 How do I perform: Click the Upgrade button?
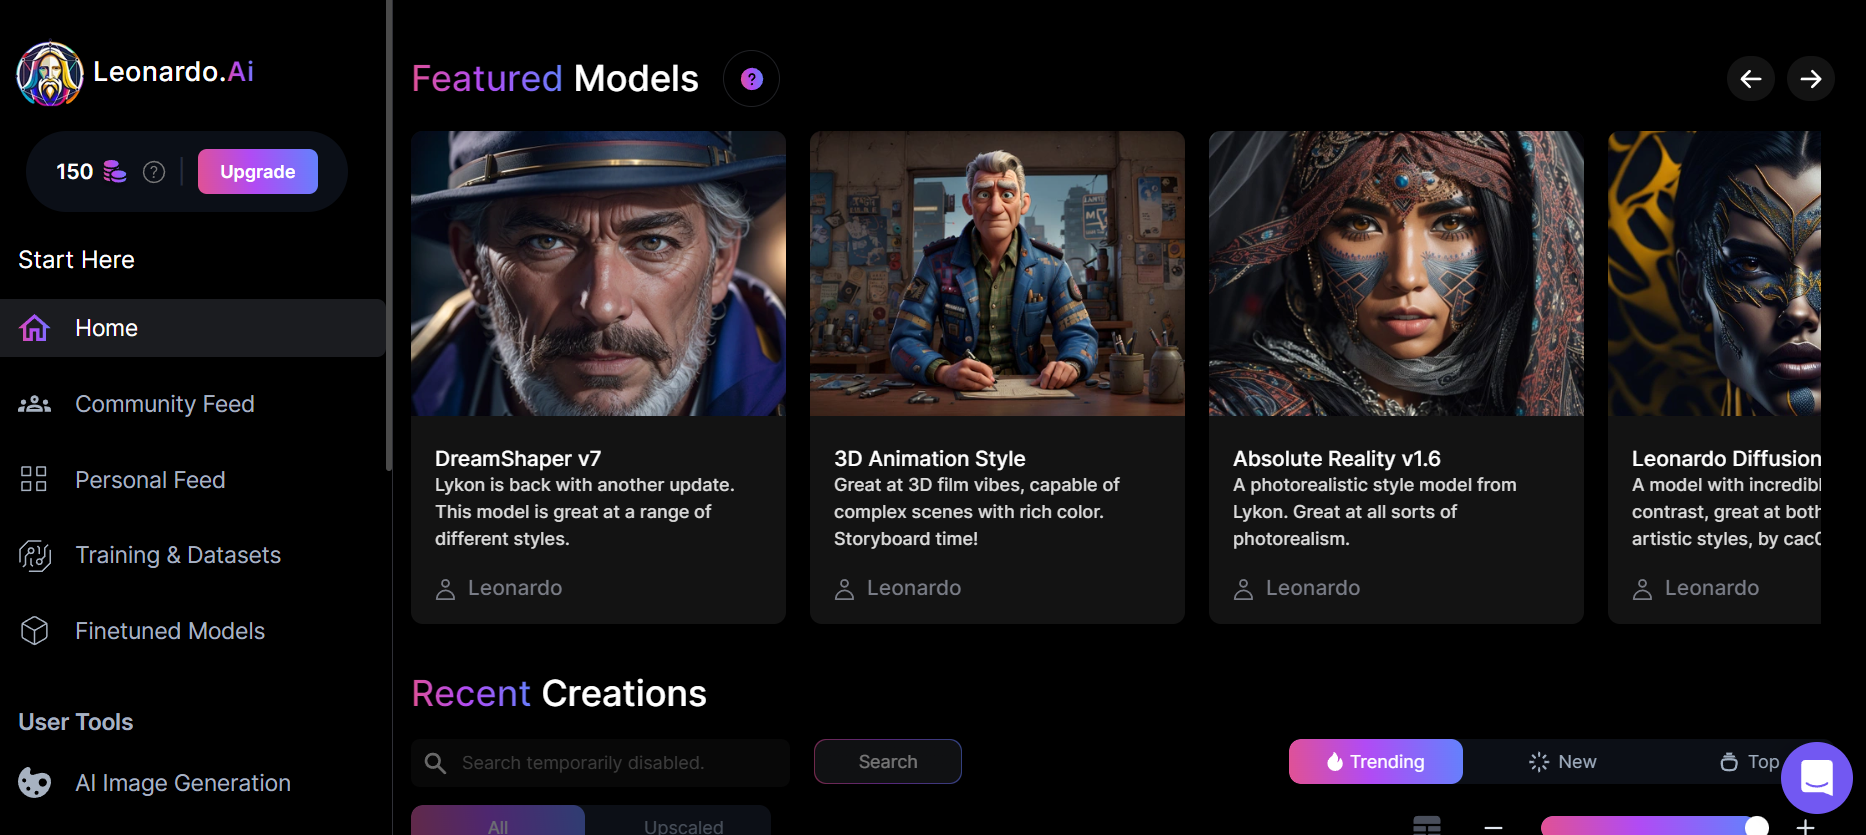point(258,171)
